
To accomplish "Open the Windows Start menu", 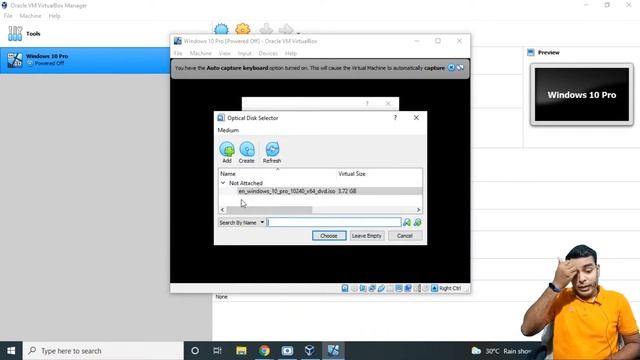I will coord(11,351).
